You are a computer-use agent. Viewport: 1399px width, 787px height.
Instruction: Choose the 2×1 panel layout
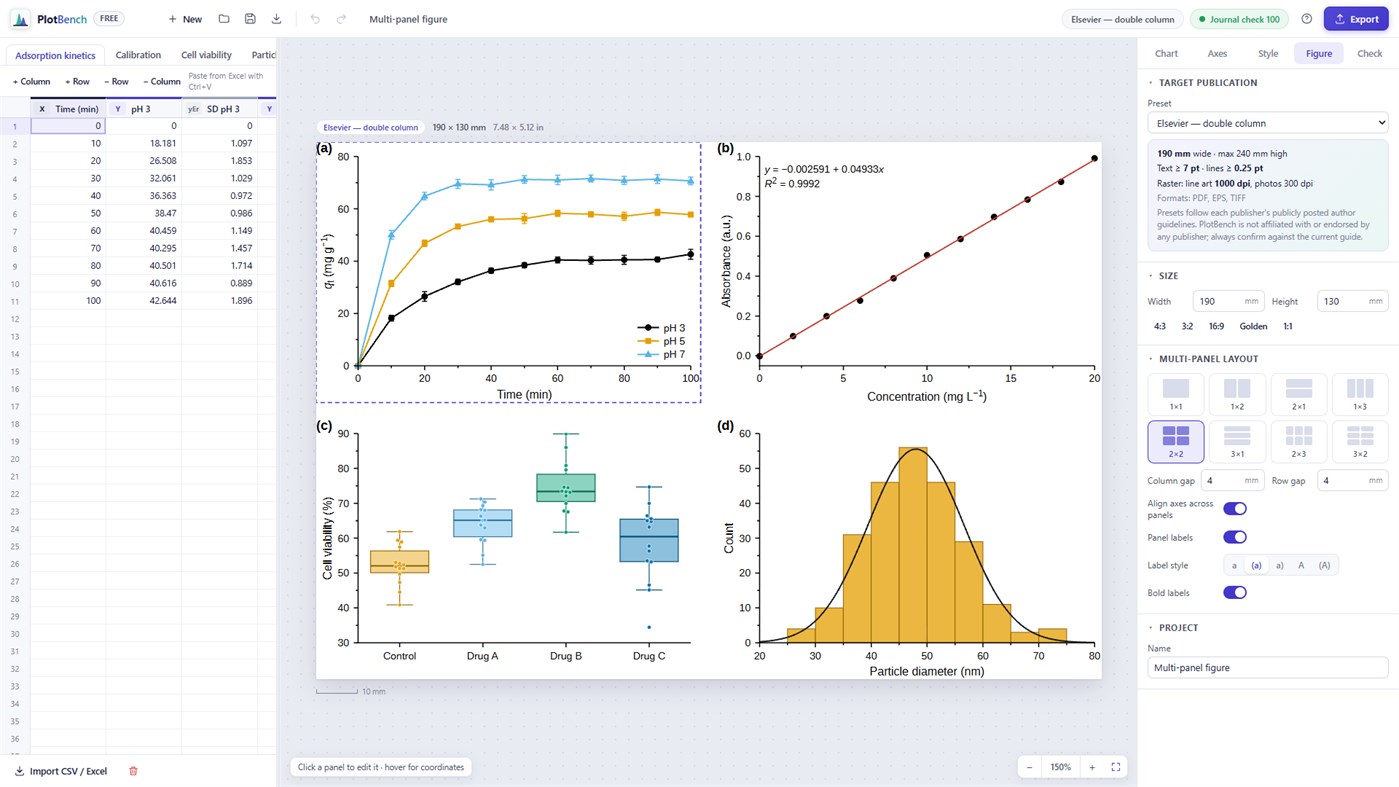[x=1298, y=394]
